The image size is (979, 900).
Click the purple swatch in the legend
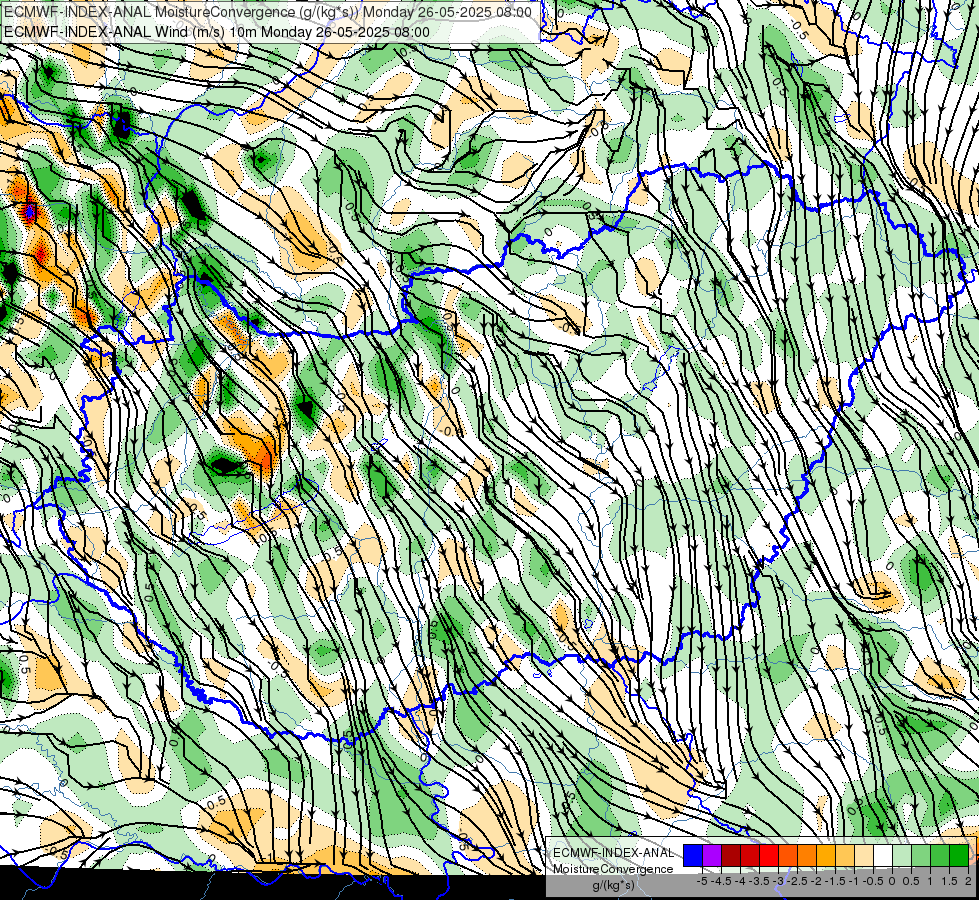pyautogui.click(x=712, y=856)
